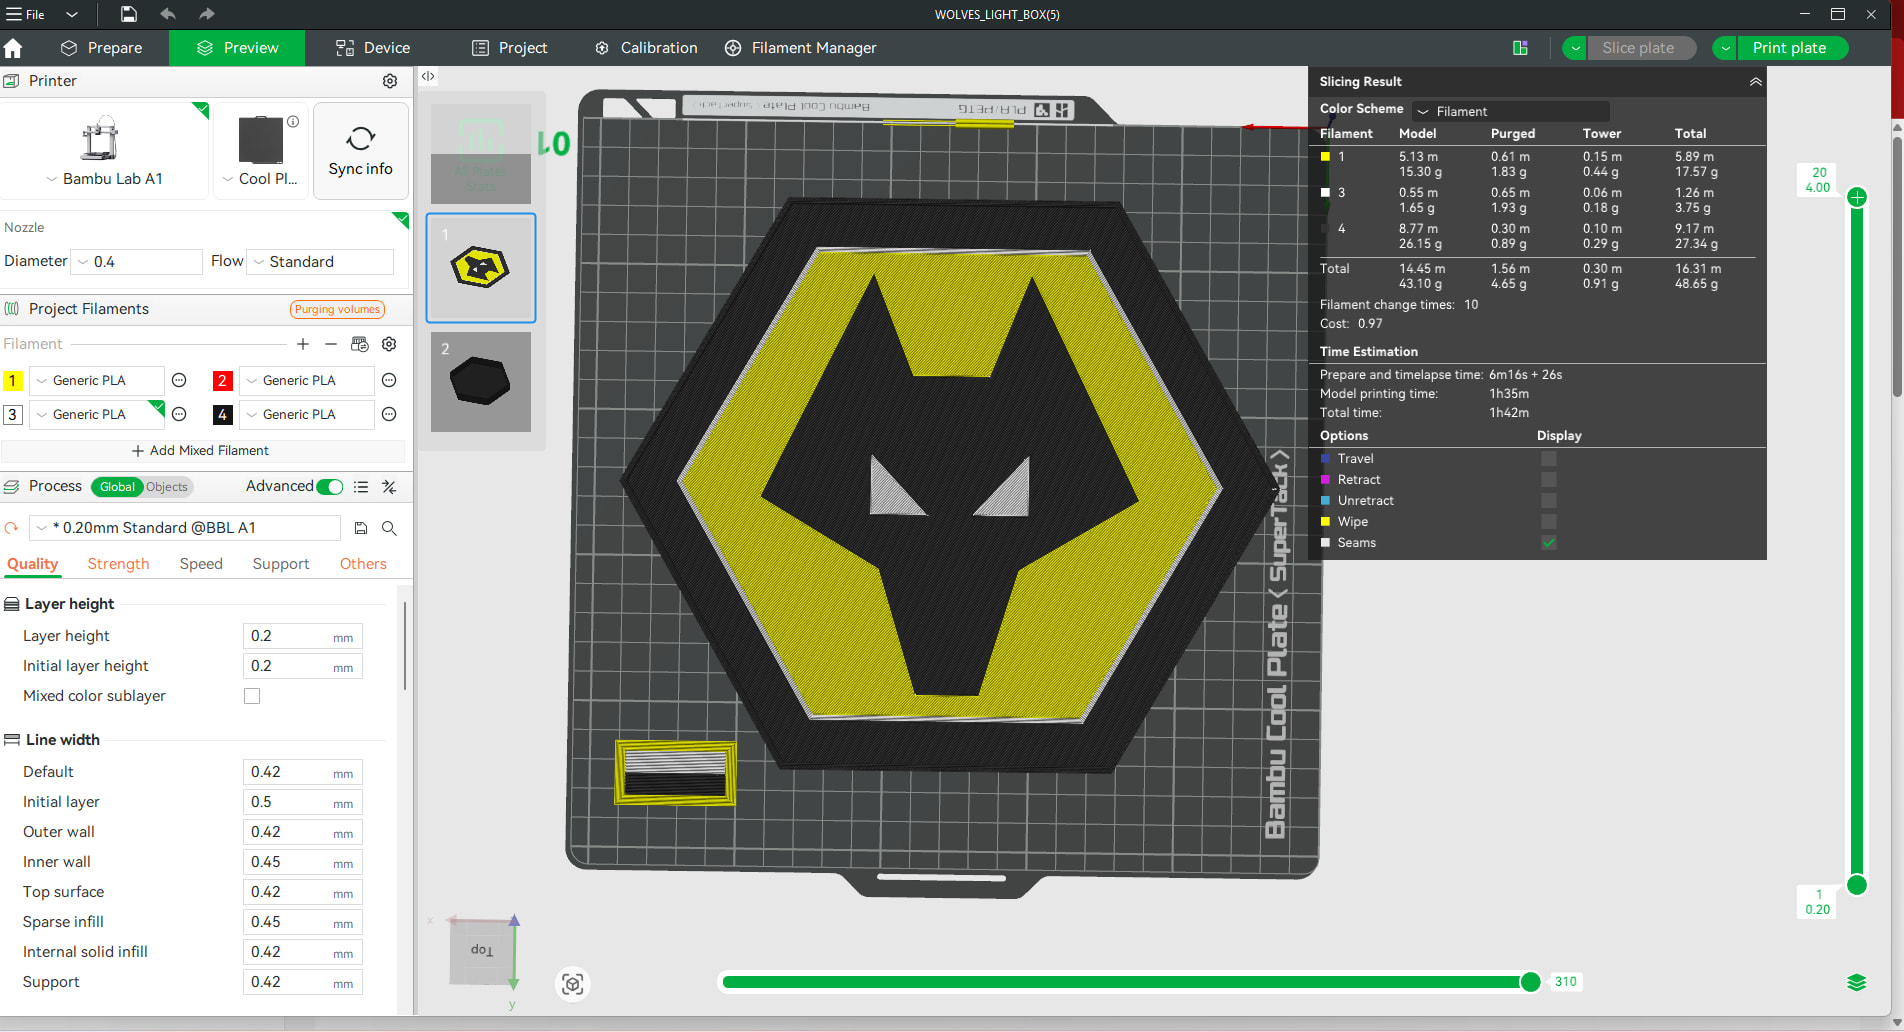Reset view with the camera cube icon

pos(573,984)
